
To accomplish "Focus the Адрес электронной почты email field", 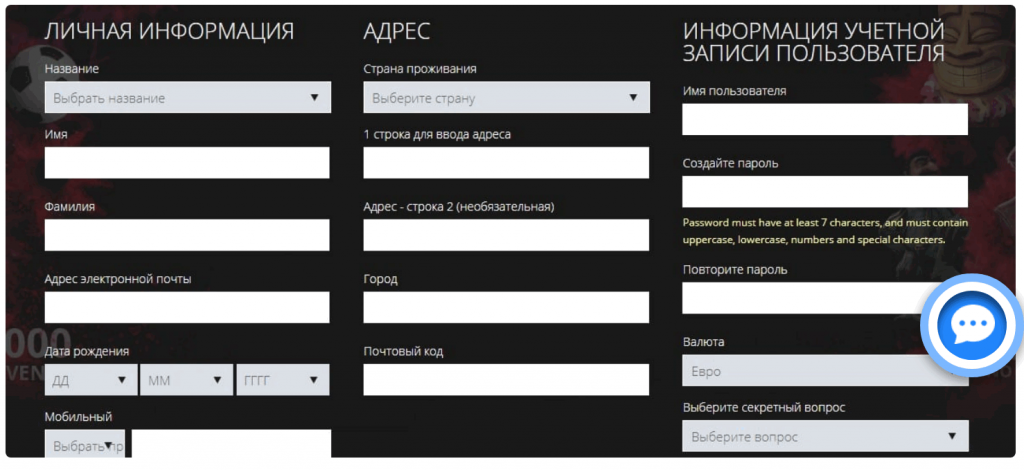I will pos(187,307).
